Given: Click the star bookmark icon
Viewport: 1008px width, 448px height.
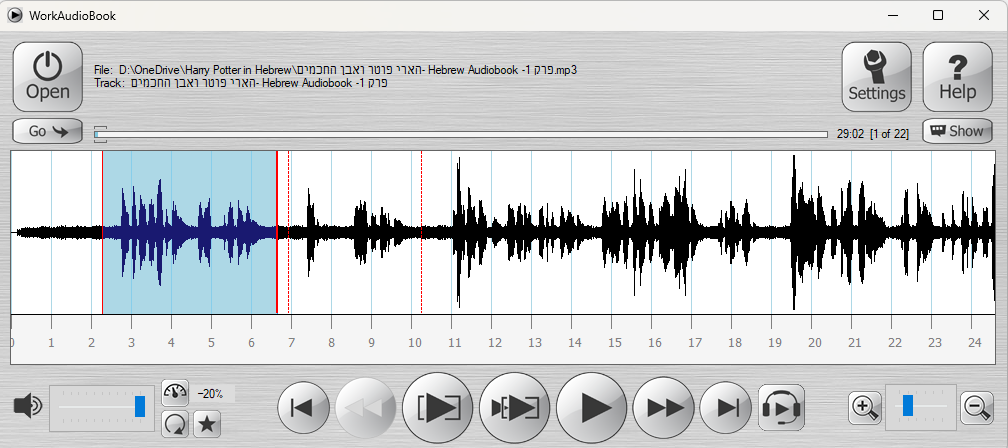Looking at the screenshot, I should [x=207, y=423].
